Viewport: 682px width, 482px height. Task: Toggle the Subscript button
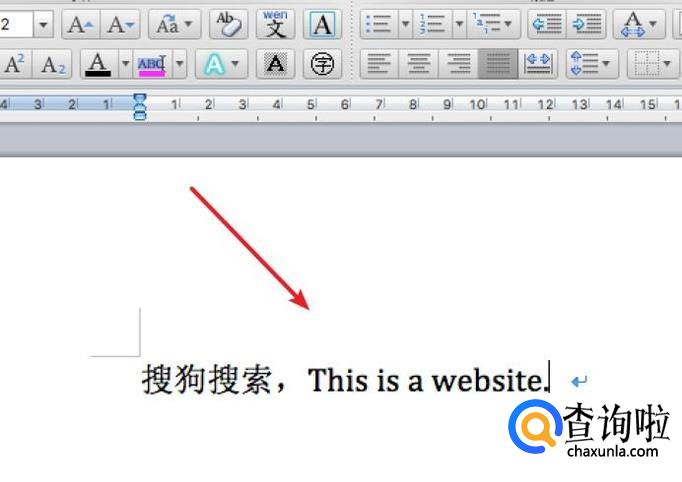(52, 64)
